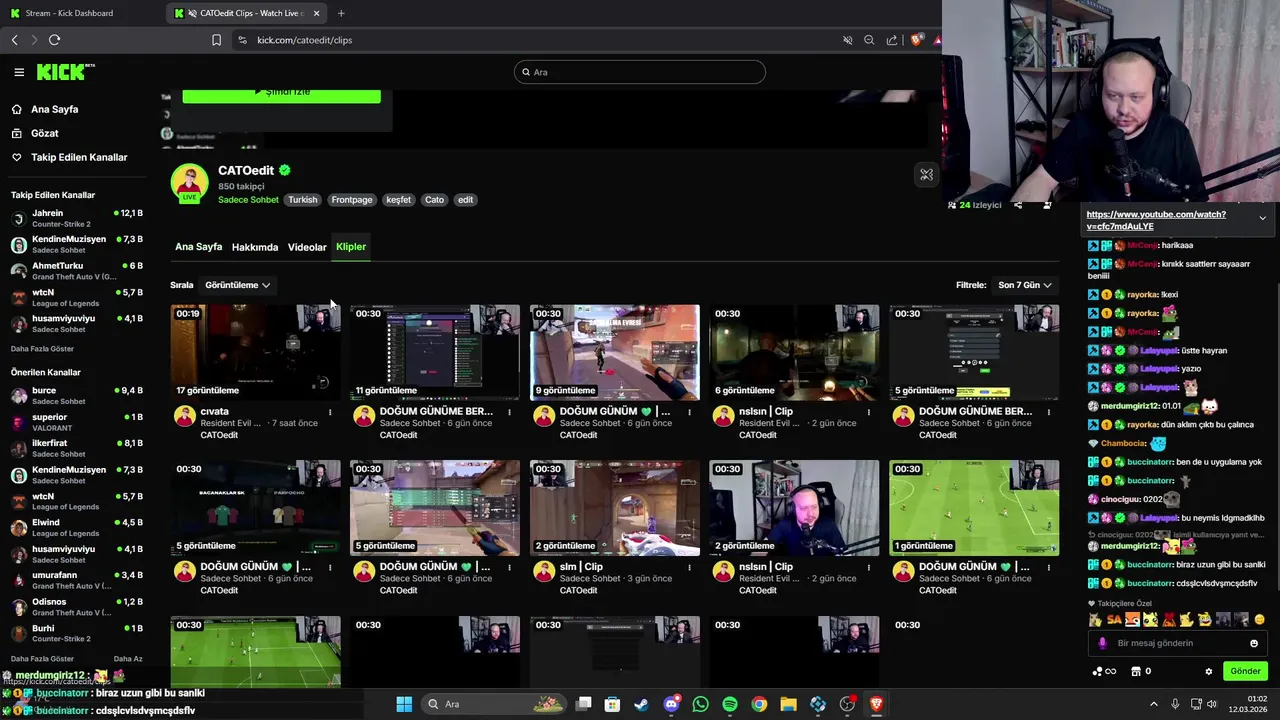Open Jahrein channel from followed list
Viewport: 1280px width, 720px height.
coord(77,218)
